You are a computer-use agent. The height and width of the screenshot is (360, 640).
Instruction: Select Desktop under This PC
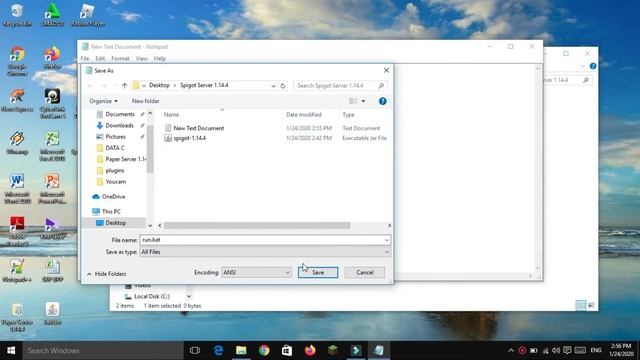point(116,223)
